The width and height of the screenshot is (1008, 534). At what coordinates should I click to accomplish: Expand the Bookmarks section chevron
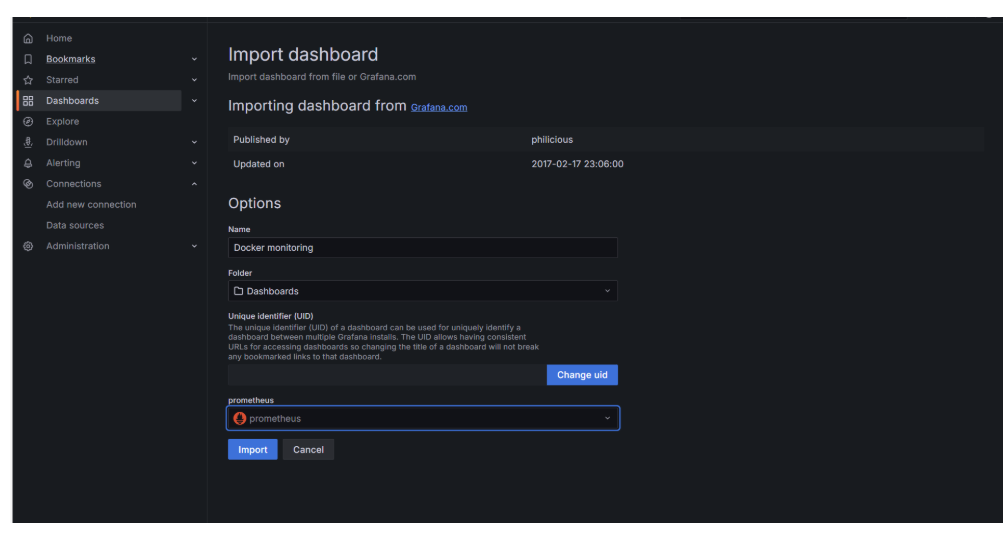click(x=194, y=59)
